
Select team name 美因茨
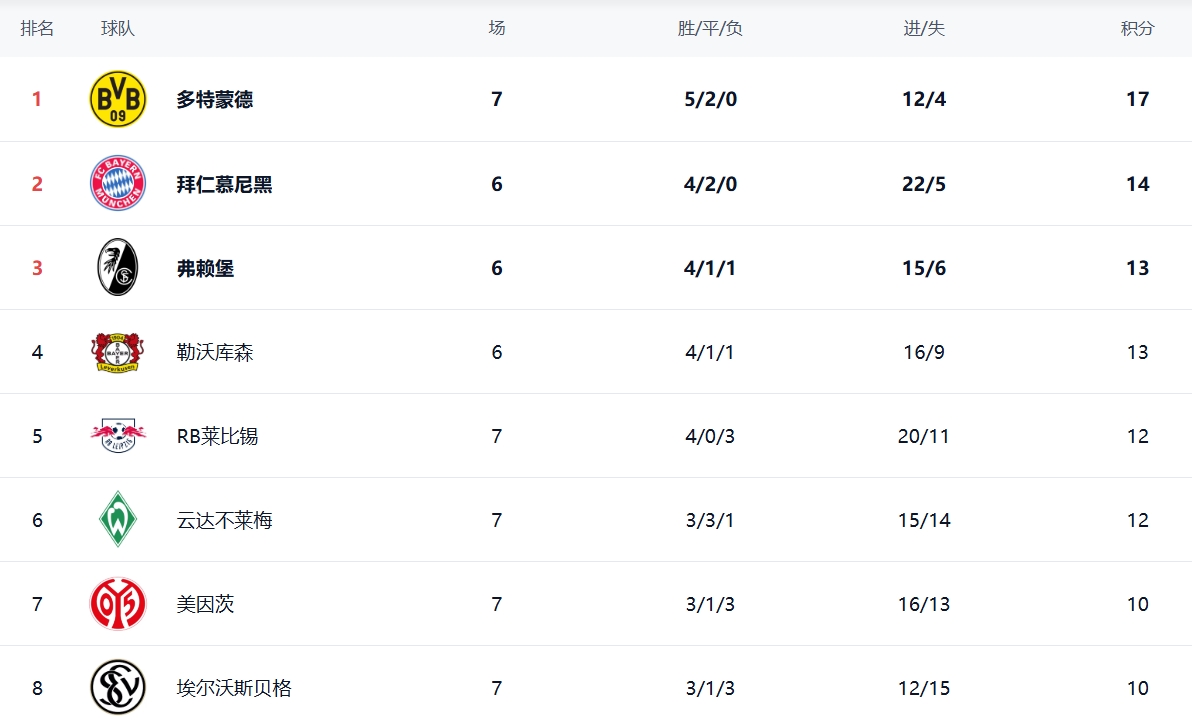point(205,604)
